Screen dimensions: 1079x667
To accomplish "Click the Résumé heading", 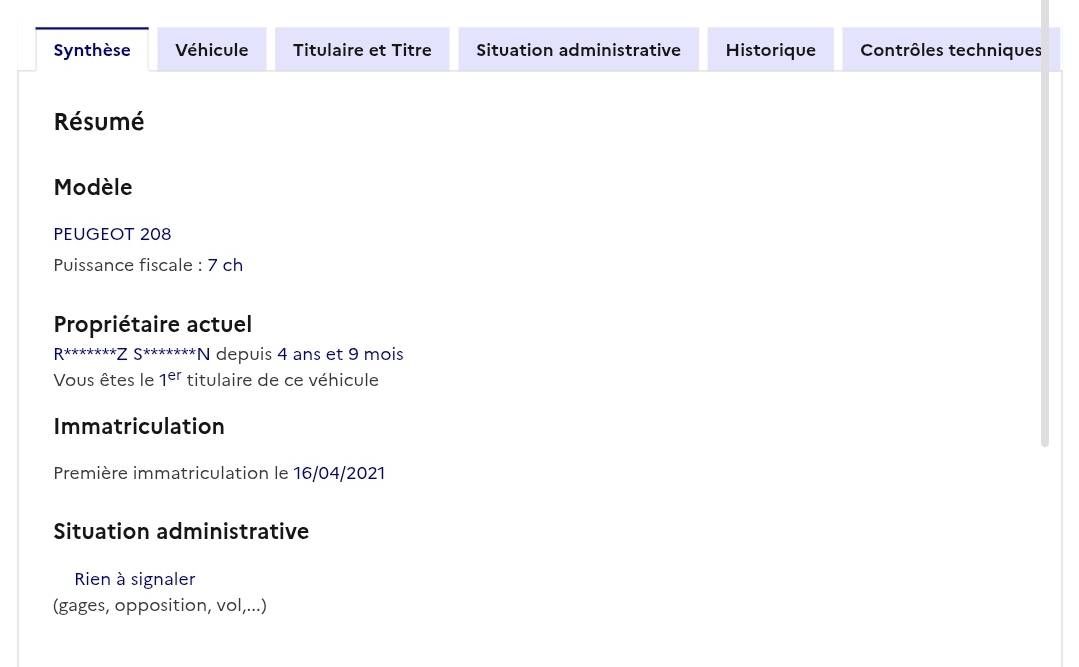I will pyautogui.click(x=99, y=122).
